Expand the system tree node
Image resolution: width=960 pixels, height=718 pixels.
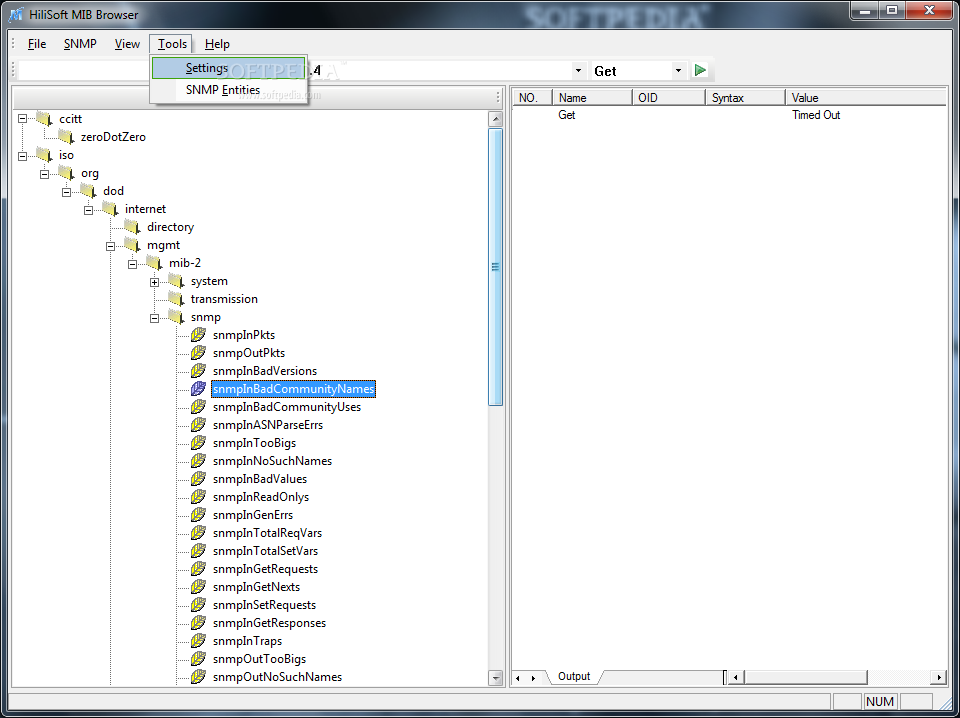155,282
